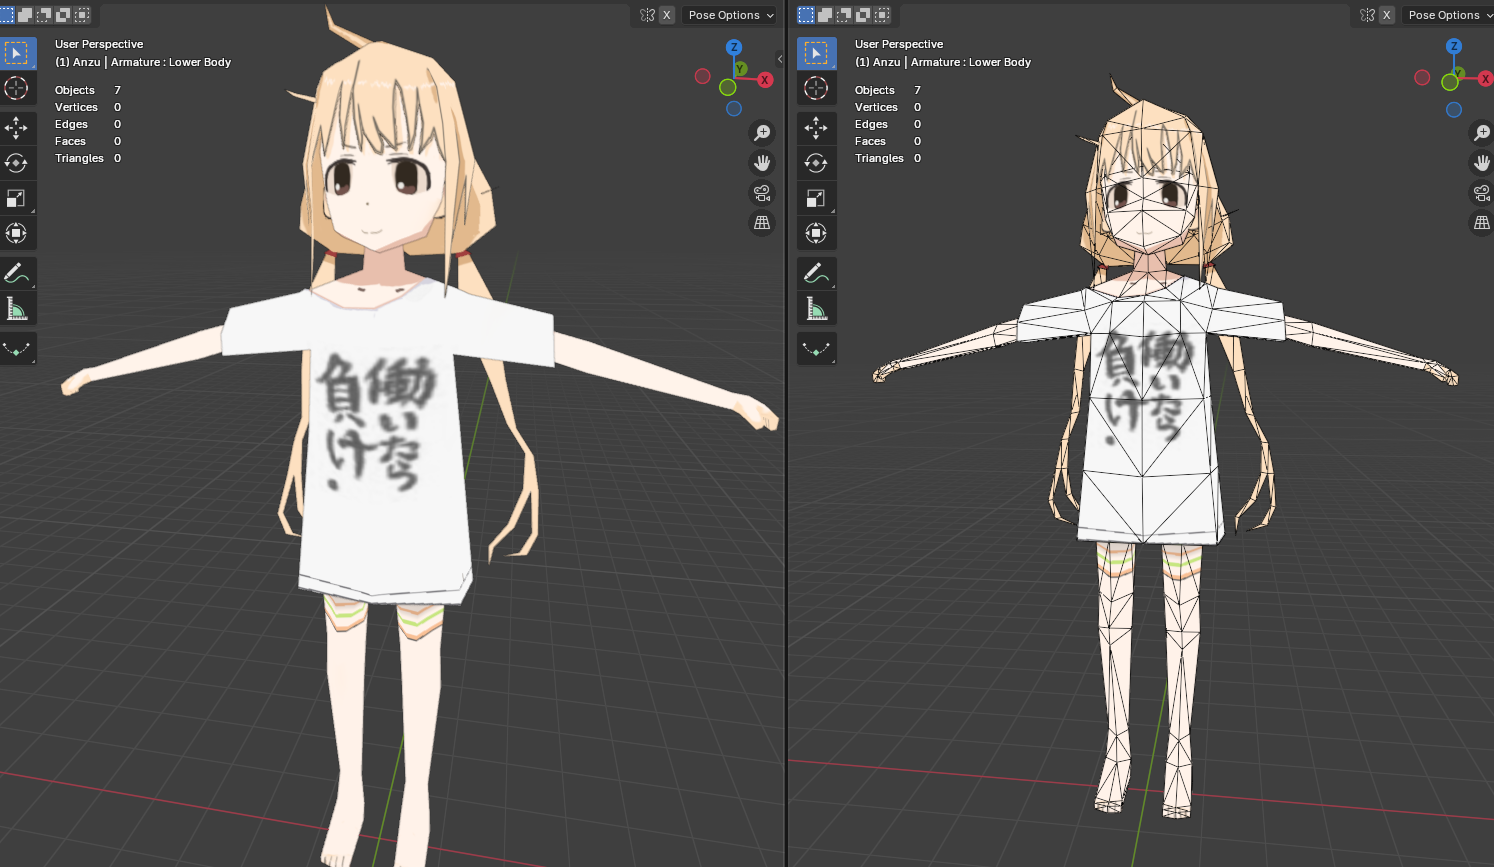Select the Scale tool in left viewport
The height and width of the screenshot is (867, 1494).
[x=17, y=198]
